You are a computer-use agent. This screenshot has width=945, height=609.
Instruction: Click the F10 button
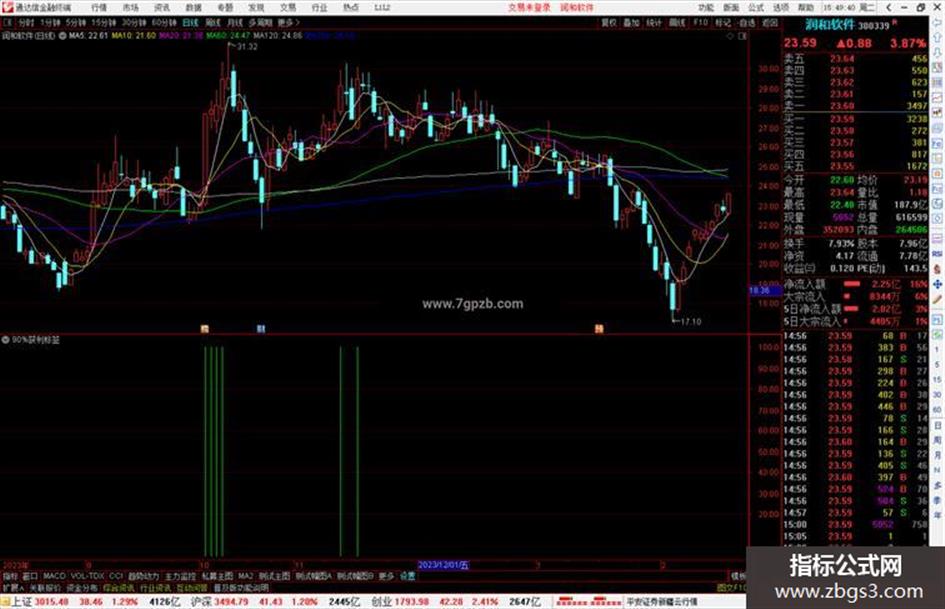pyautogui.click(x=700, y=23)
